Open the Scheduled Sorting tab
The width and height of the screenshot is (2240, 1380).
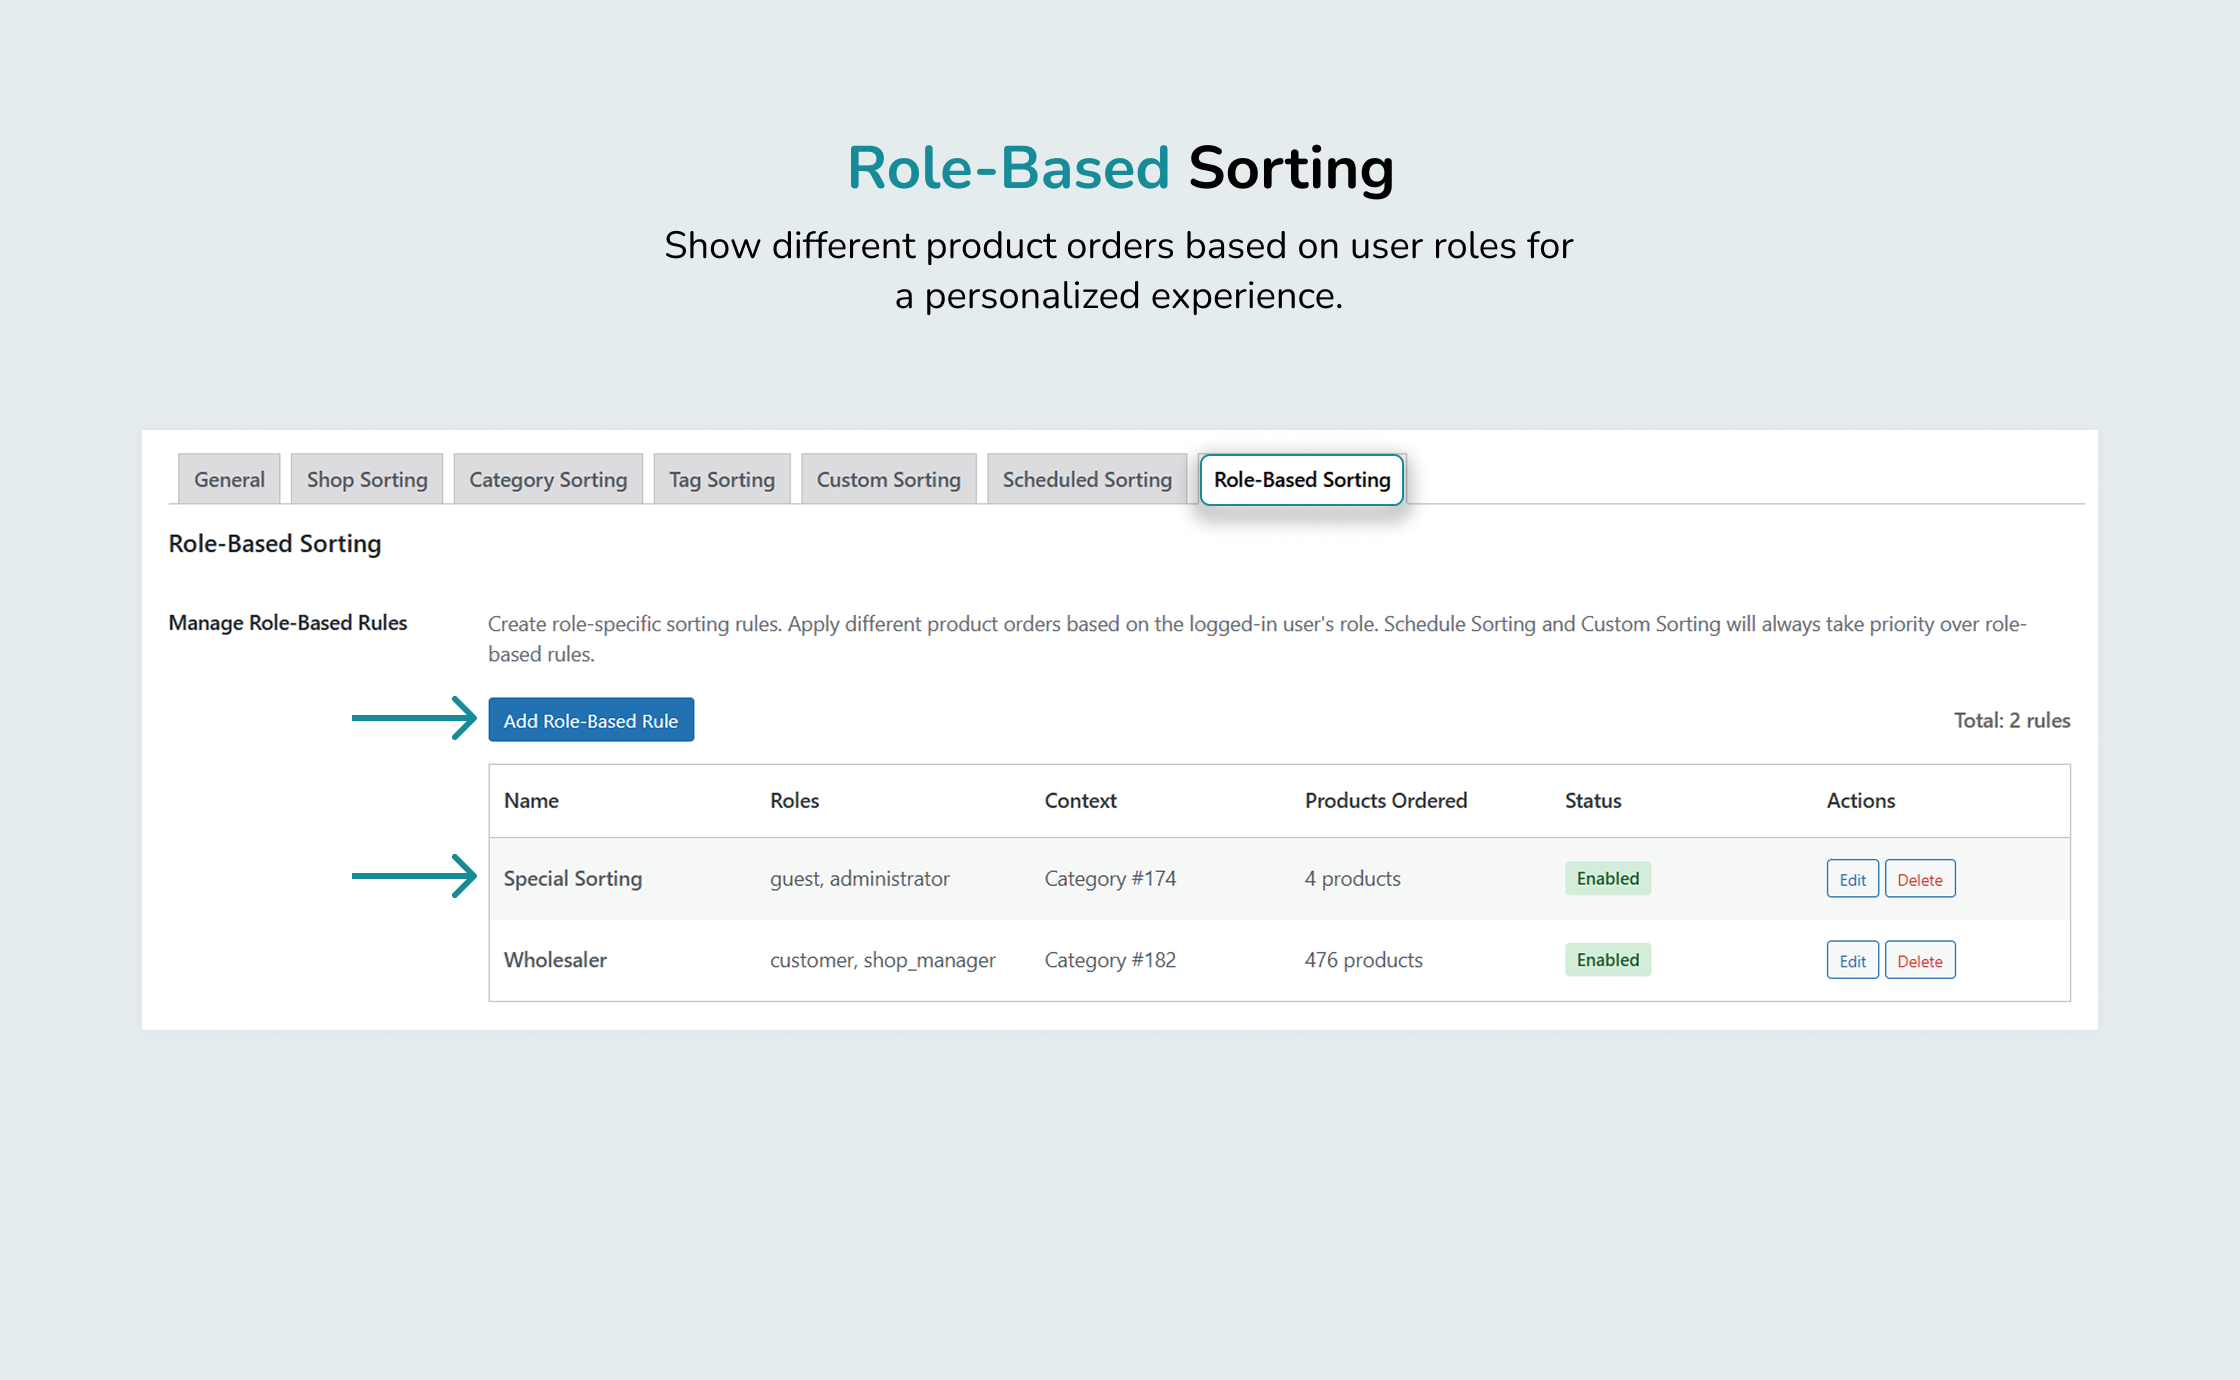(1087, 479)
